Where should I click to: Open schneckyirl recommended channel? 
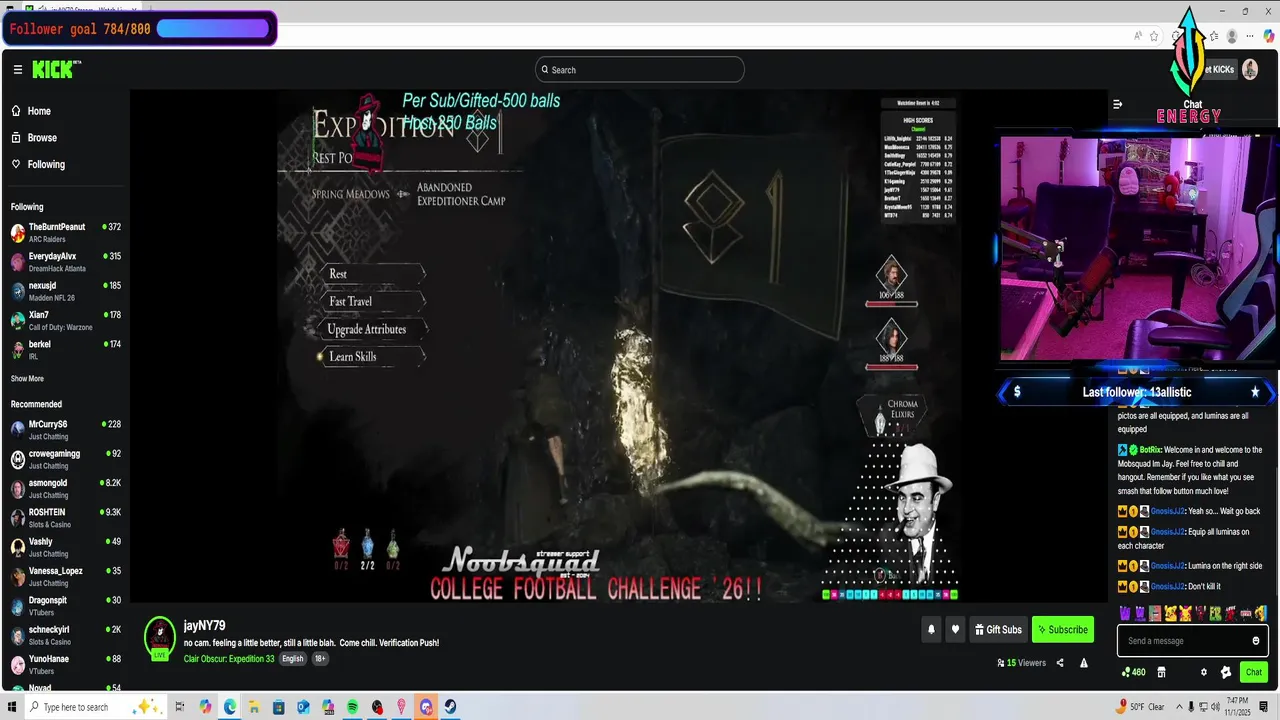click(x=66, y=635)
